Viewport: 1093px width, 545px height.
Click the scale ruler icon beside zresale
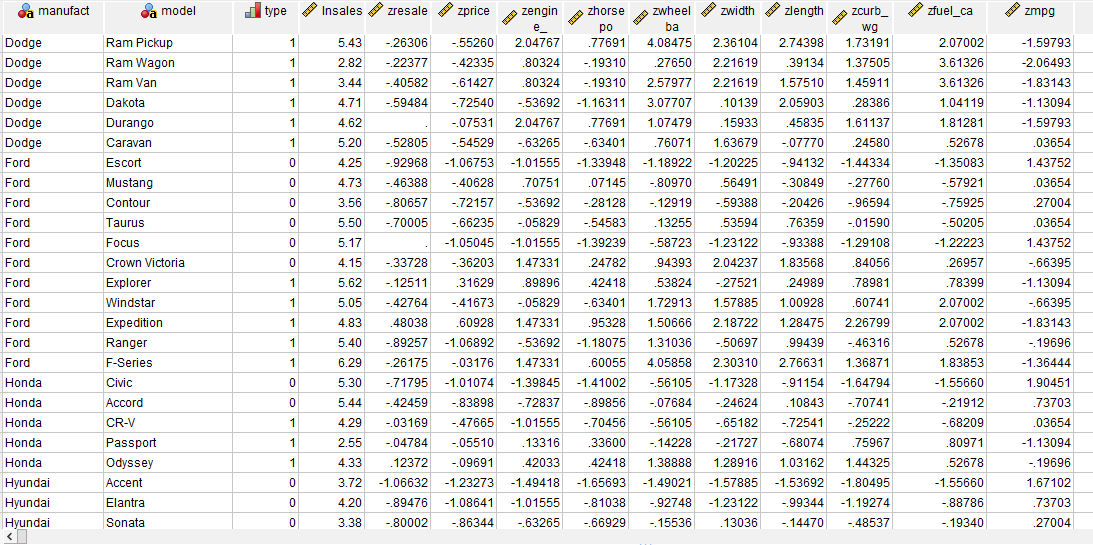[376, 11]
